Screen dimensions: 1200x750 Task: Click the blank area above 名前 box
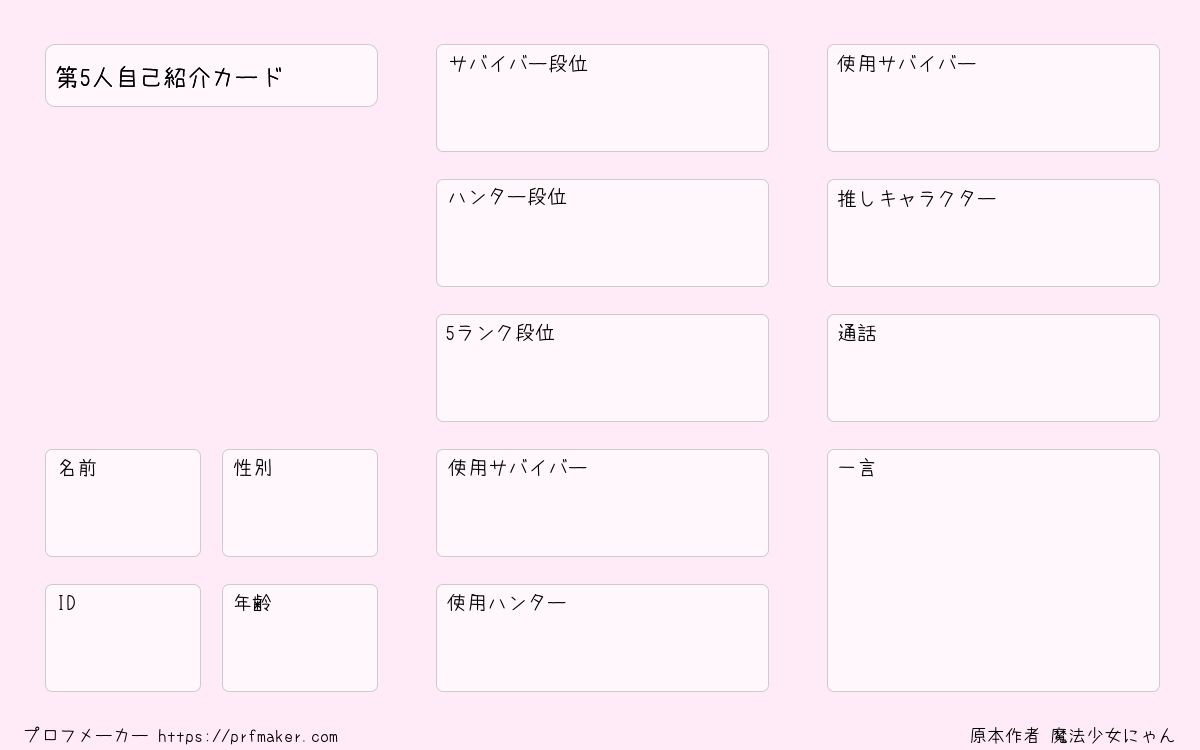pos(211,278)
